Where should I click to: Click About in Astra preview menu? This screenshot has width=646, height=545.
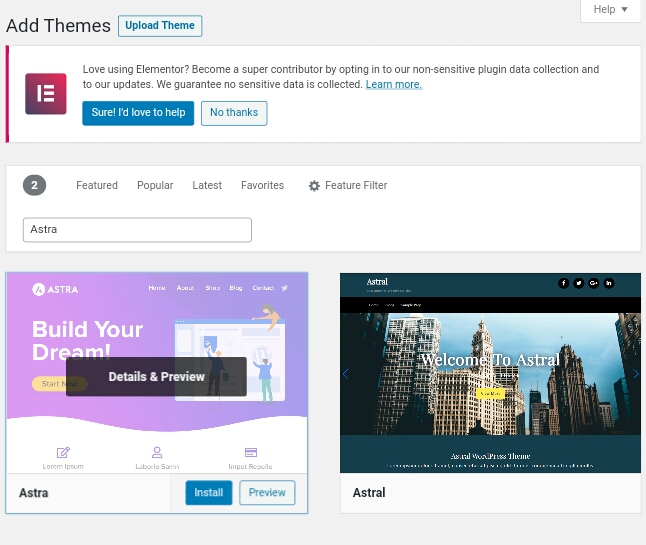[185, 288]
